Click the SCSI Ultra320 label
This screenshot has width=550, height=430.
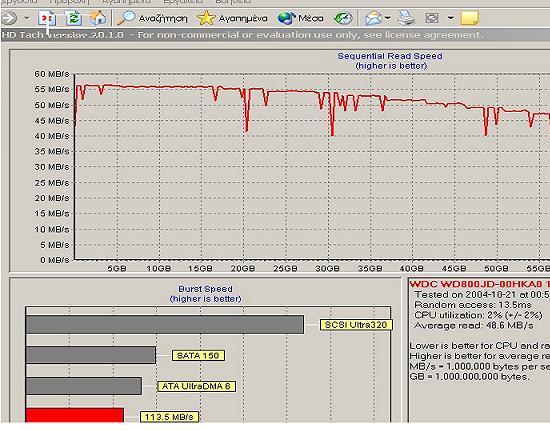356,325
